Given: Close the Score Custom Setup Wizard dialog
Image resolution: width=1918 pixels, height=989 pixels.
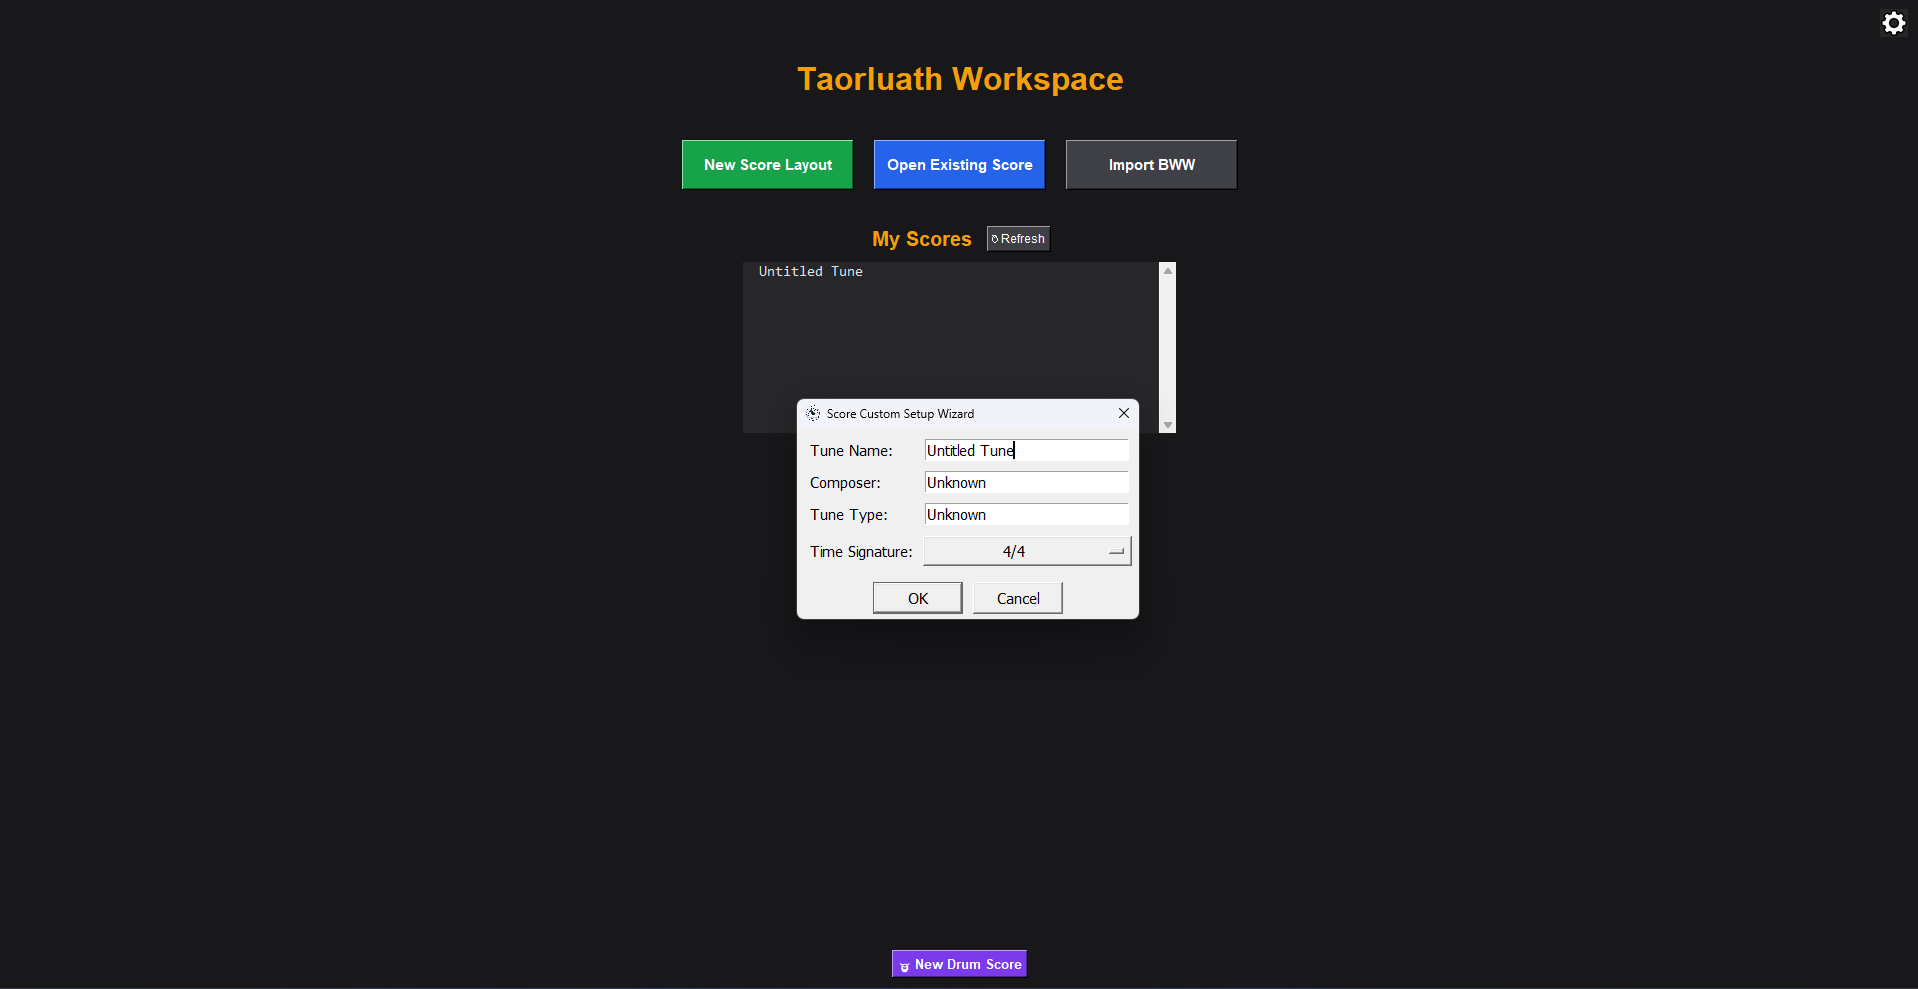Looking at the screenshot, I should pos(1124,413).
